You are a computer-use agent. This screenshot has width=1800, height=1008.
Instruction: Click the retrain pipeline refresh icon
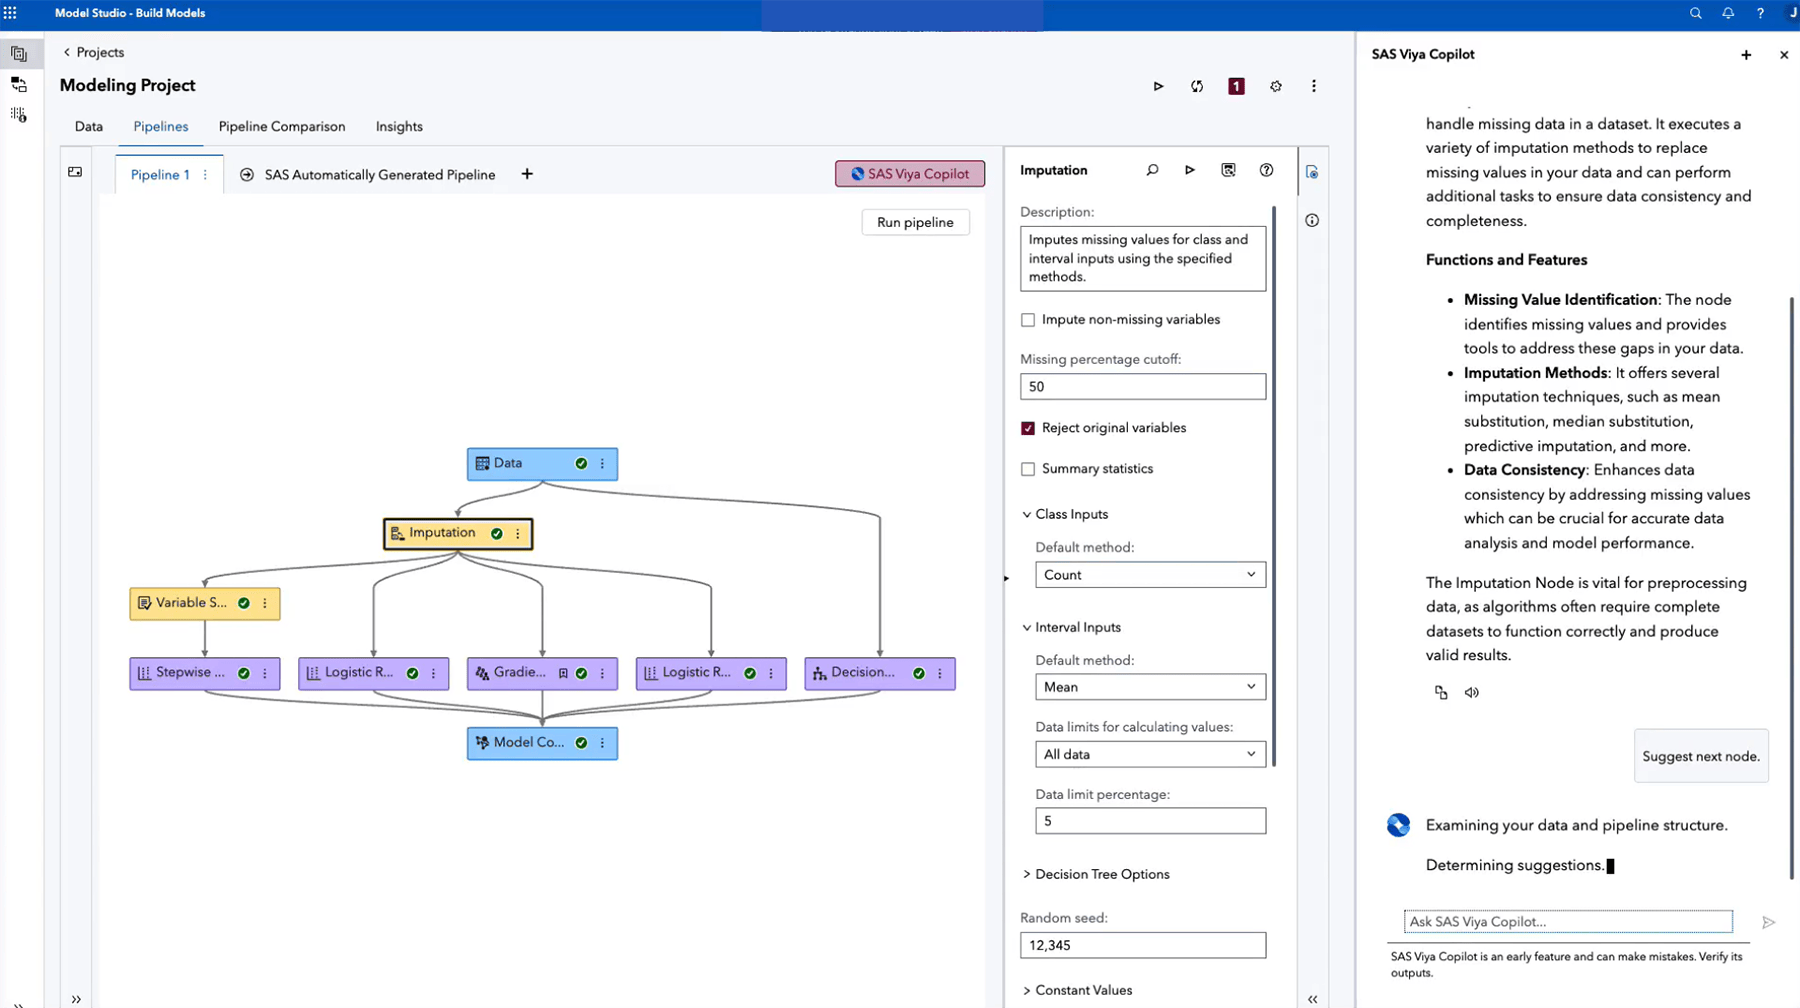1196,86
